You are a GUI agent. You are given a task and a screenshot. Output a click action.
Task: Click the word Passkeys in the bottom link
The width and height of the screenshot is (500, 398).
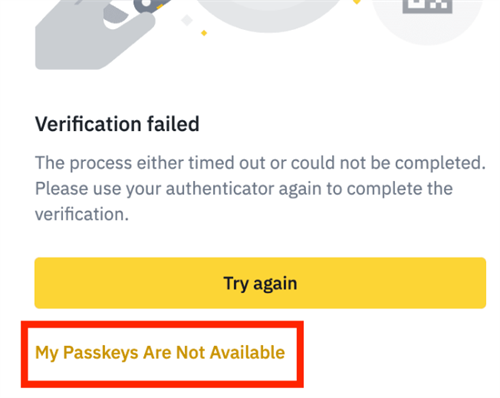pos(101,353)
